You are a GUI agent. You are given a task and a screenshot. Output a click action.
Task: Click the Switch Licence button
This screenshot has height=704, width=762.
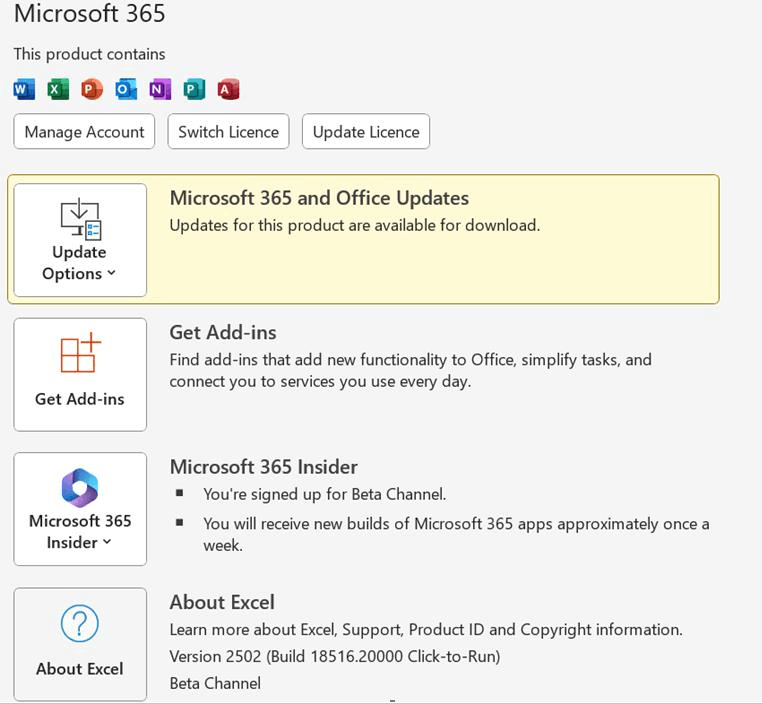228,132
